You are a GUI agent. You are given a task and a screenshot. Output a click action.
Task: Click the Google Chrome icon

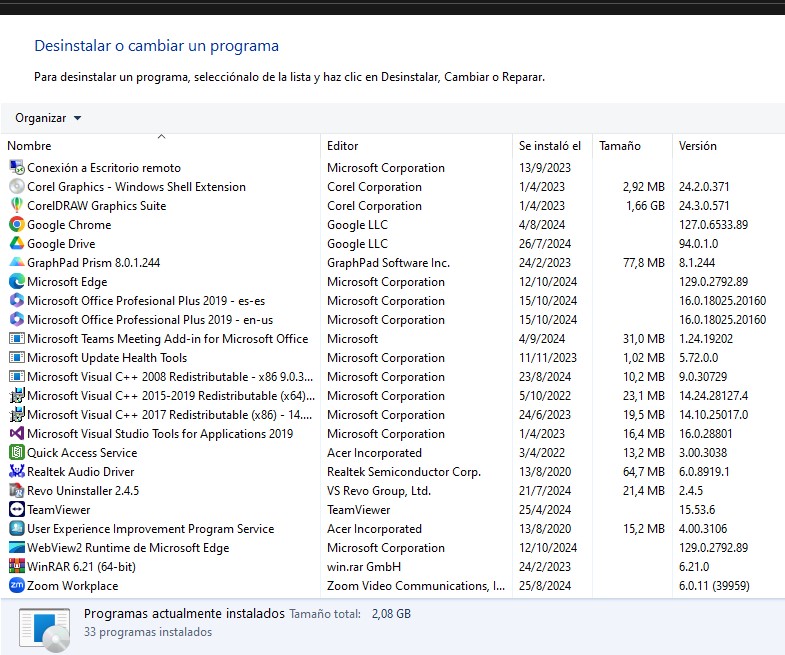point(17,224)
